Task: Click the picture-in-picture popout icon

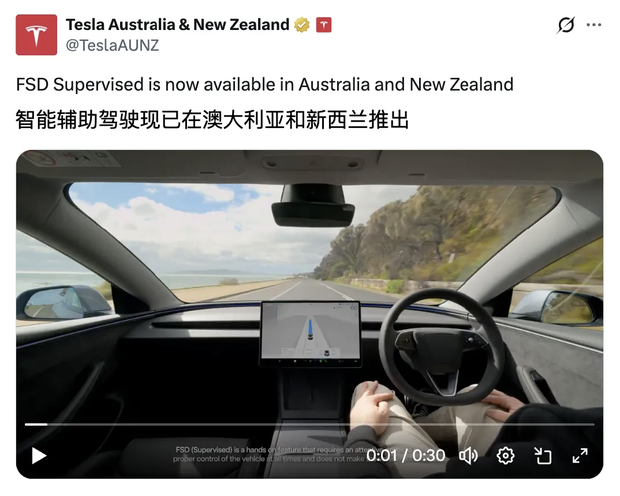Action: coord(542,456)
